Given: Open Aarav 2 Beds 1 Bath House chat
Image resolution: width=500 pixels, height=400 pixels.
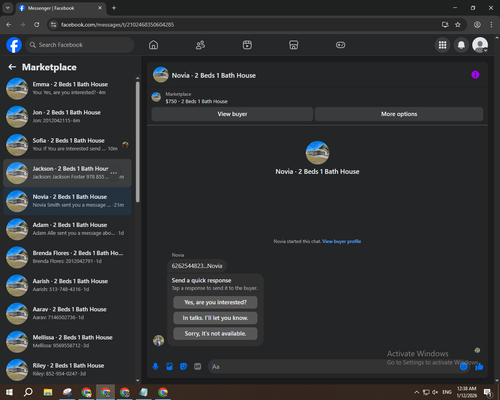Looking at the screenshot, I should coord(68,314).
